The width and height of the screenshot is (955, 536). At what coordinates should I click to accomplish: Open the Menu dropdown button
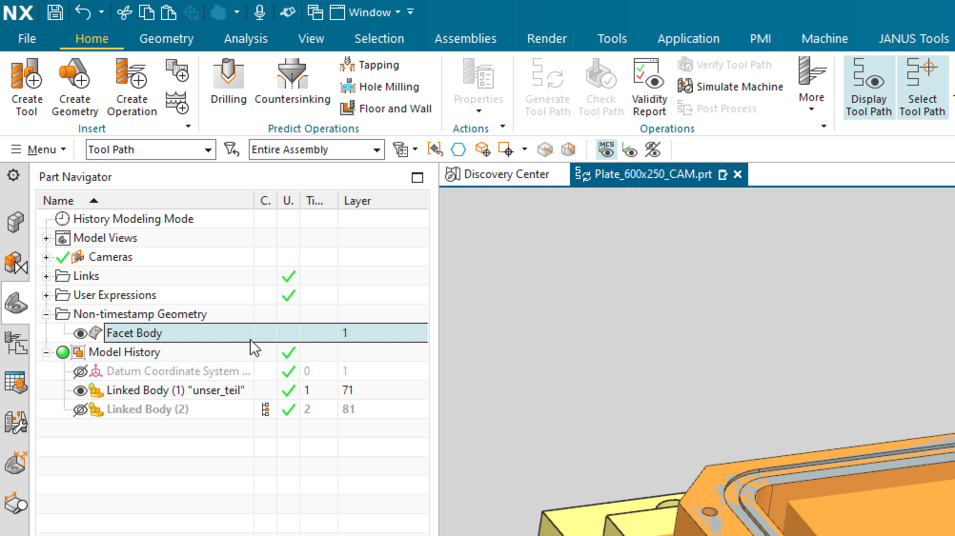39,149
